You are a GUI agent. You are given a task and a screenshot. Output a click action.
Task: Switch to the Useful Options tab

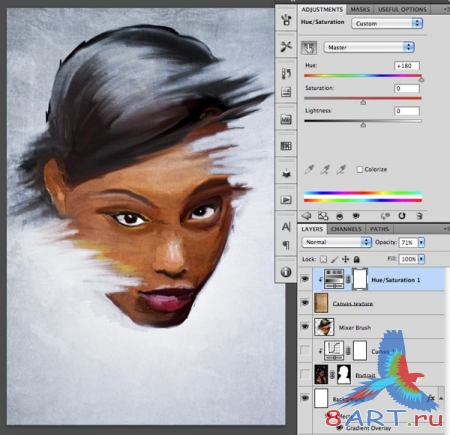coord(402,9)
